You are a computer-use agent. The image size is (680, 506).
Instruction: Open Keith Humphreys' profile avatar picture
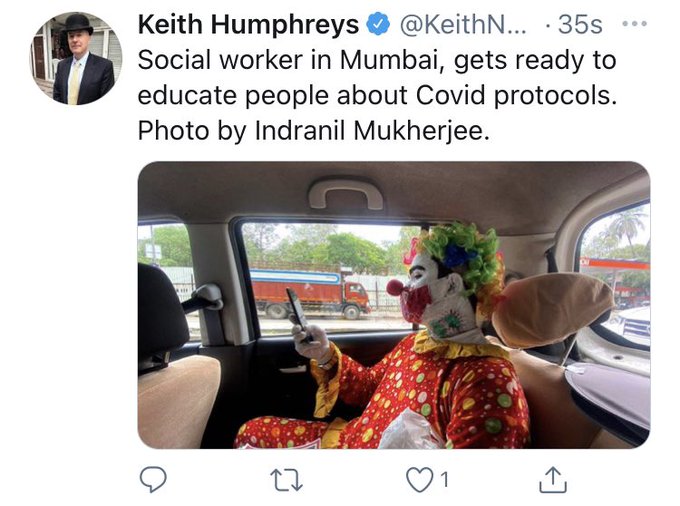(76, 59)
